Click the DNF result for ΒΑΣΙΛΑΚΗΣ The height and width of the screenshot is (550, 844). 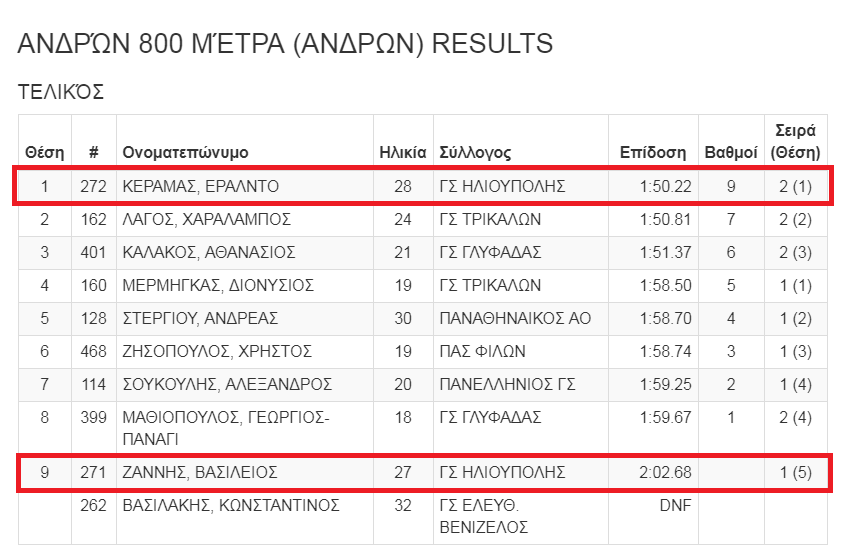[x=675, y=505]
